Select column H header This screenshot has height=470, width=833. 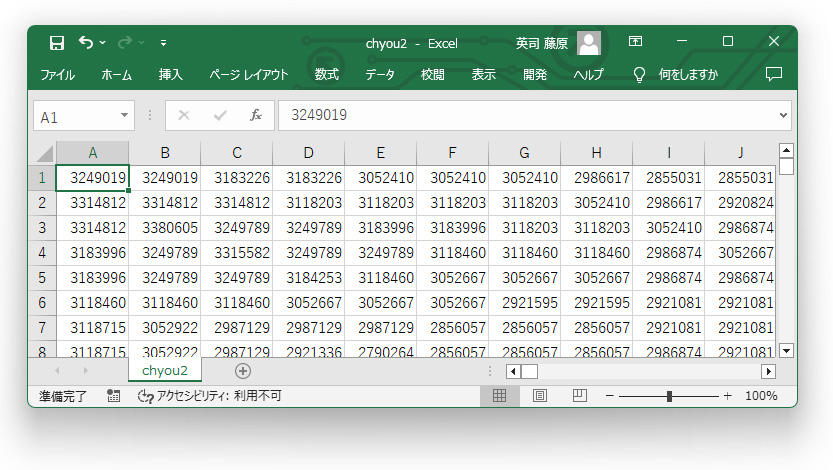597,153
